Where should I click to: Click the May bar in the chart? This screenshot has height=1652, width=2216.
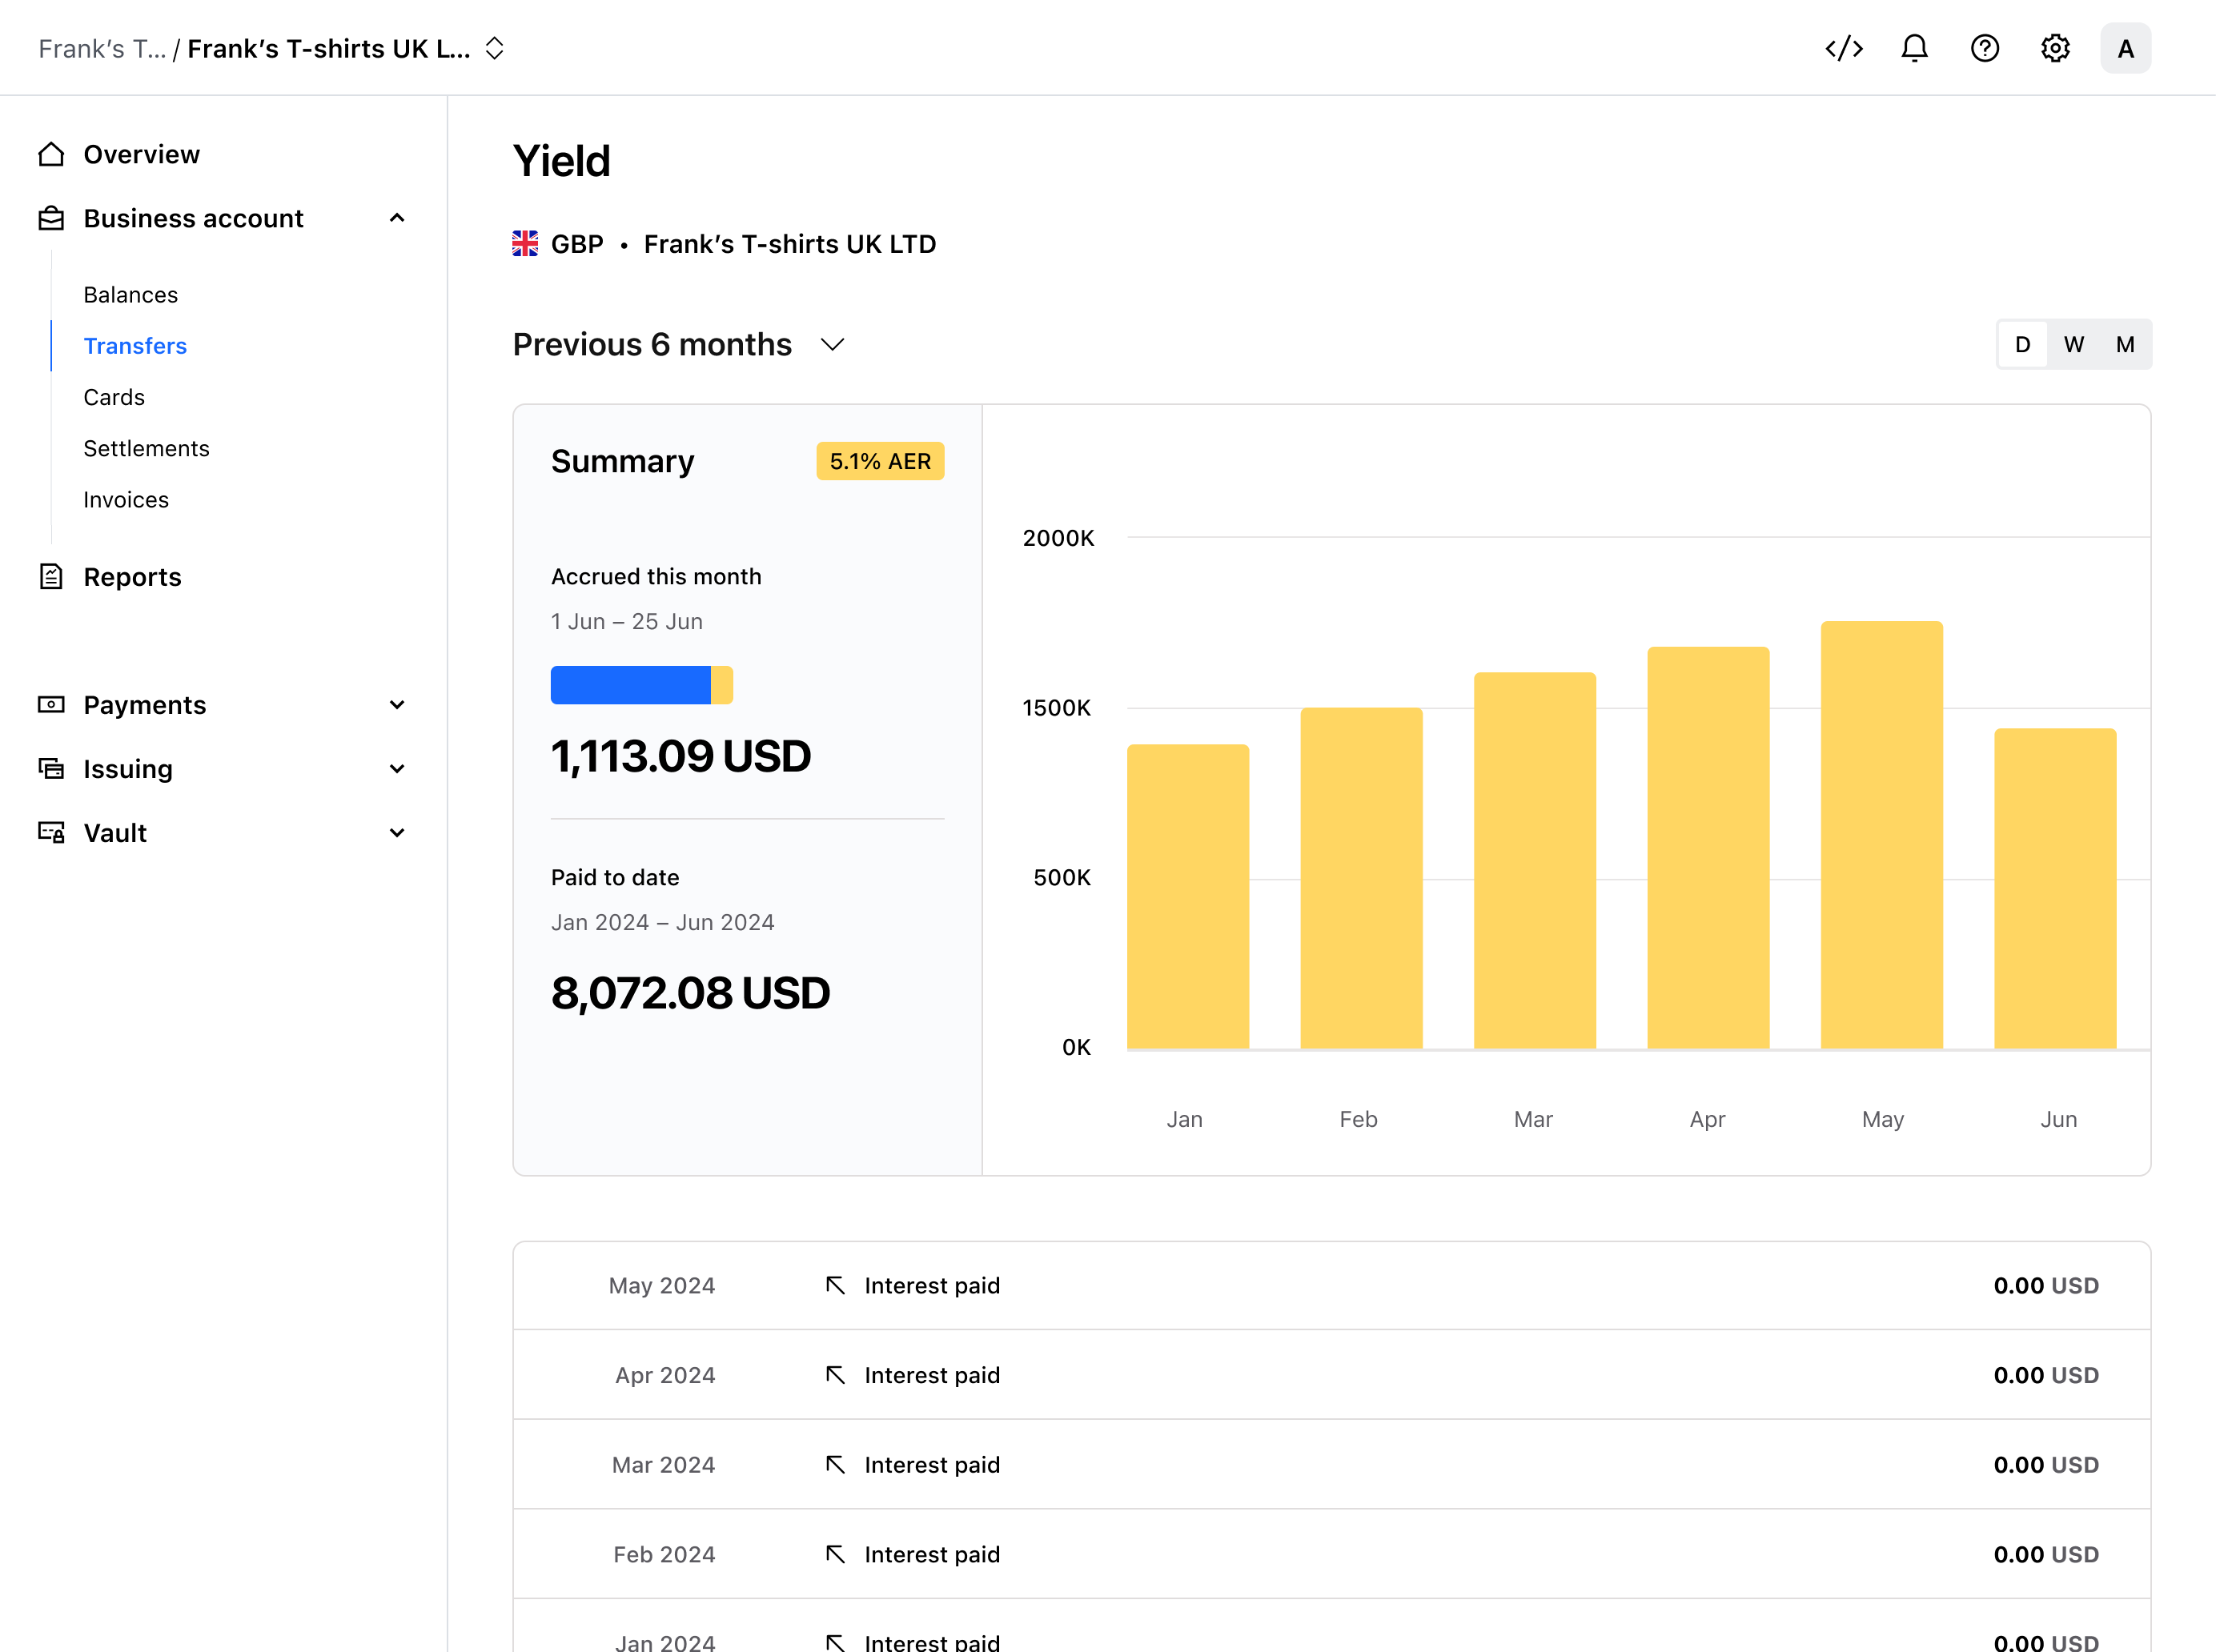coord(1882,835)
